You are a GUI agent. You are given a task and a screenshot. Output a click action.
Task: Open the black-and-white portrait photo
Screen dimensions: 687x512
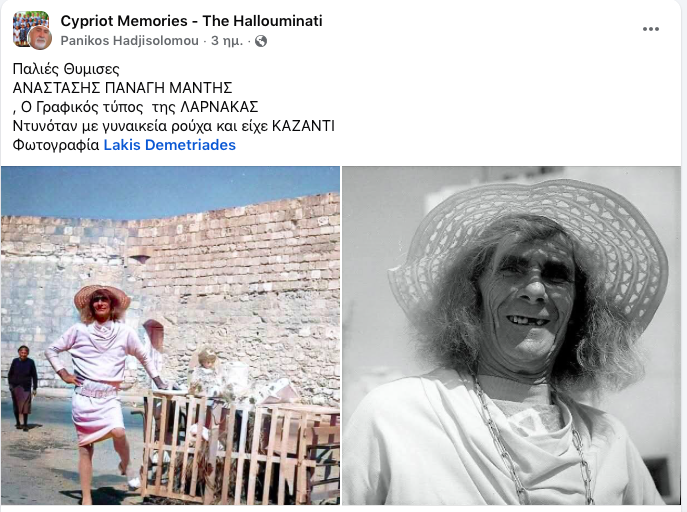click(511, 335)
